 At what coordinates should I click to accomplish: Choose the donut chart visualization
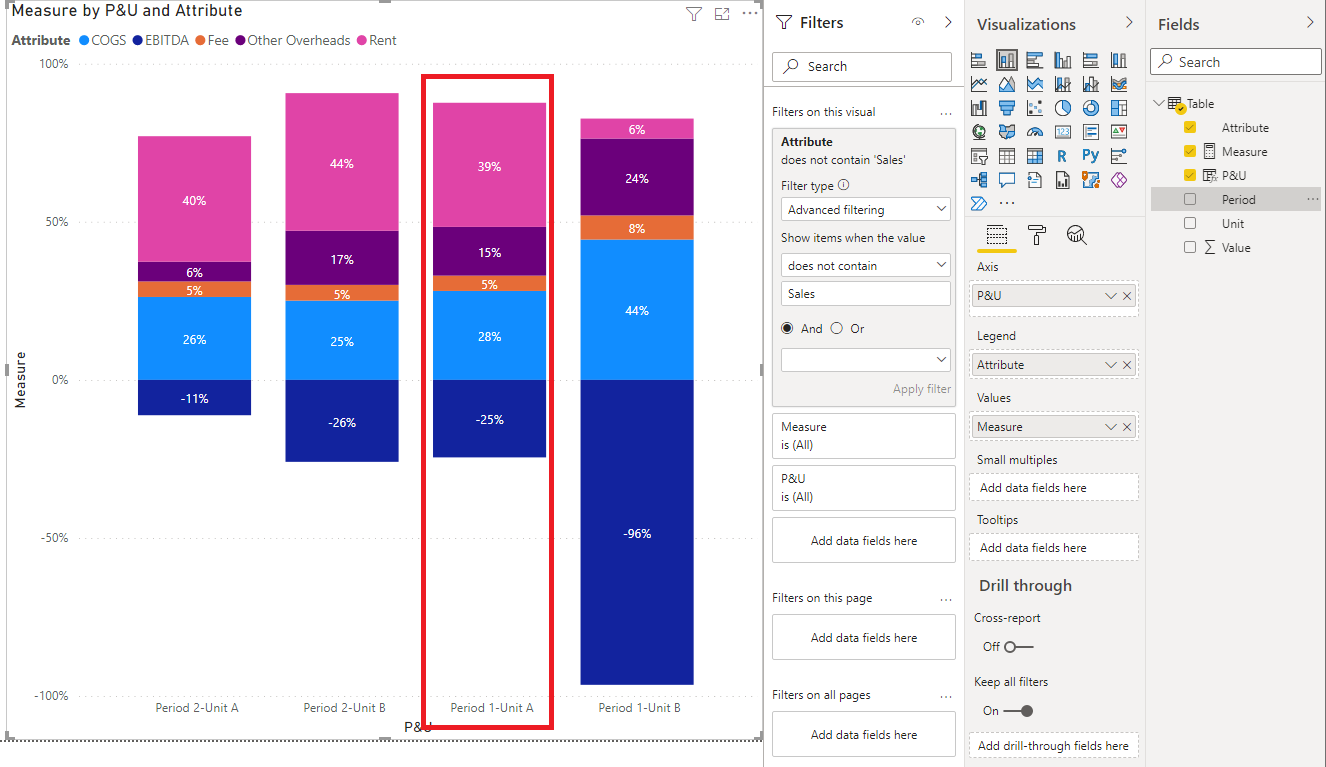[x=1091, y=108]
